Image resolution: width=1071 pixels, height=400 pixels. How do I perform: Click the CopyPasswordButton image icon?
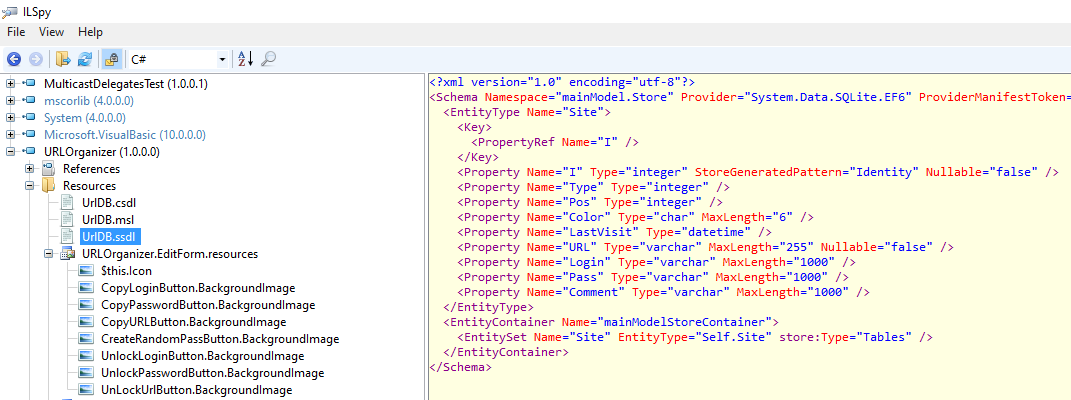tap(86, 304)
